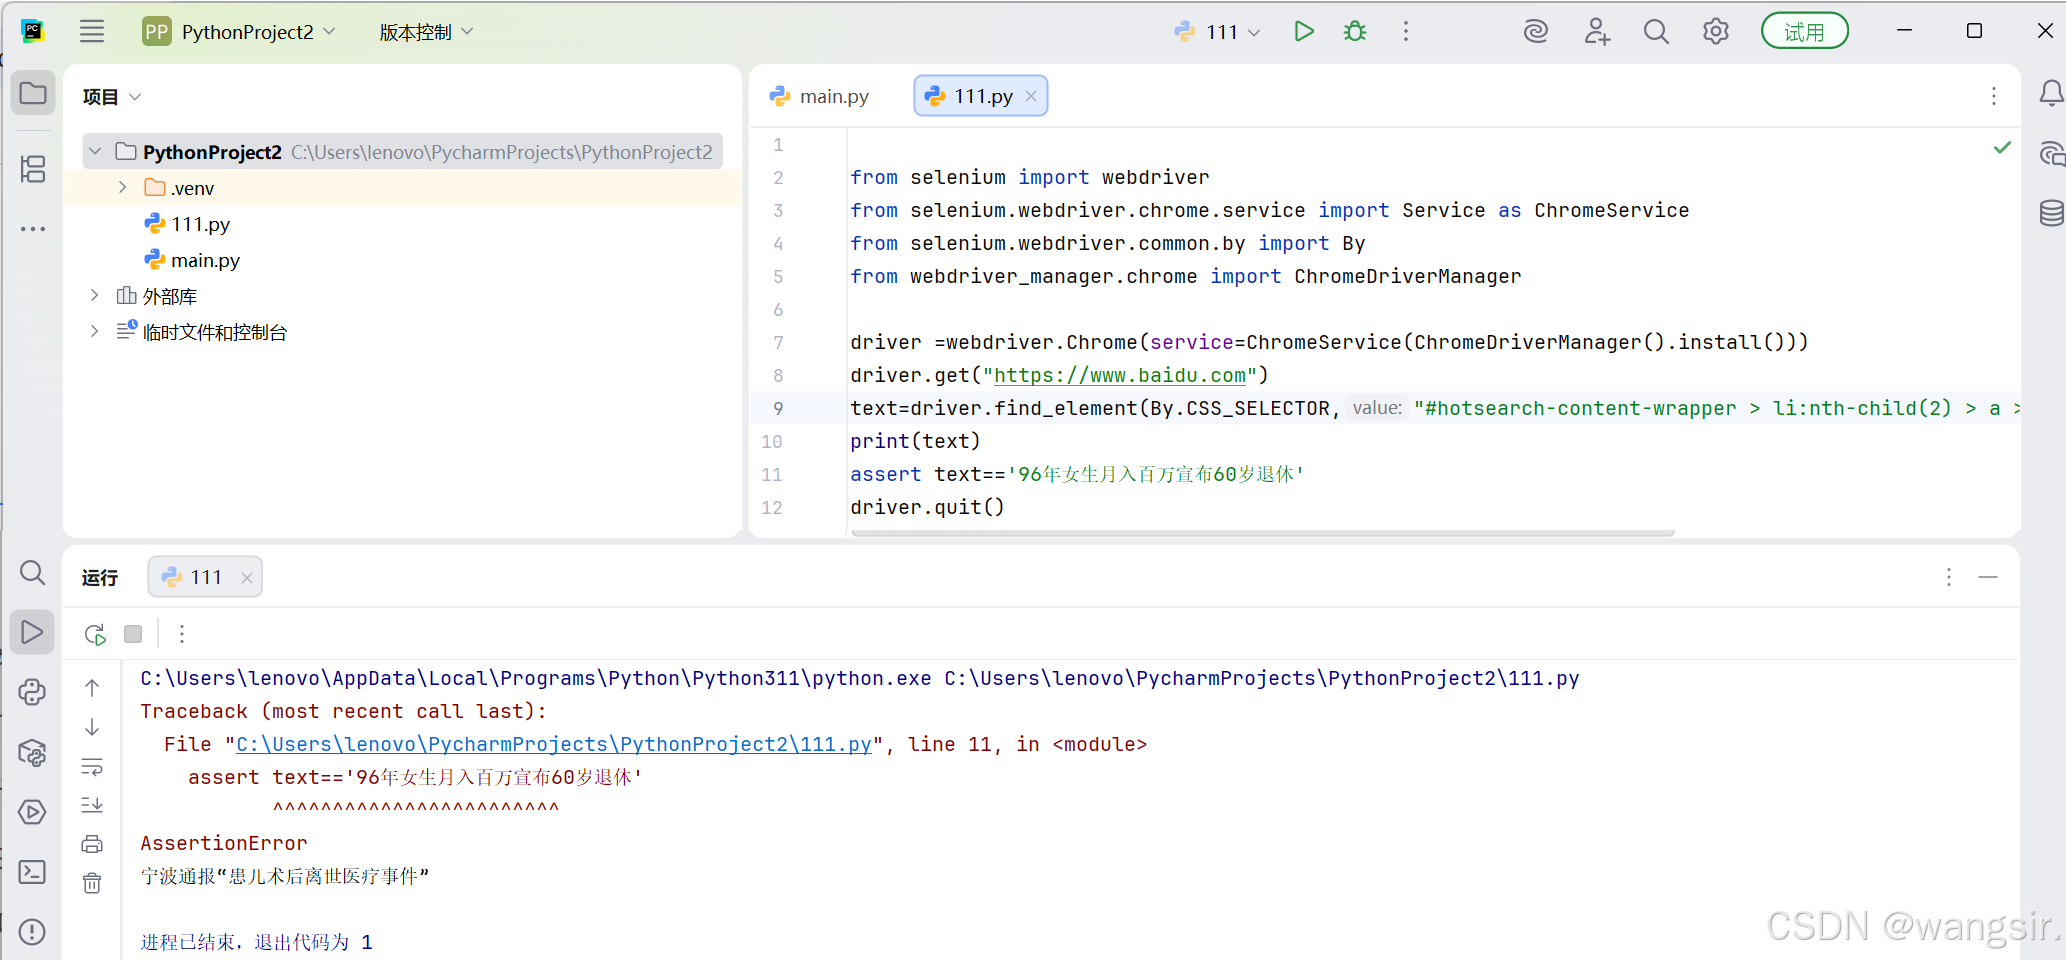
Task: Run the 111 script with green play button
Action: pyautogui.click(x=1303, y=32)
